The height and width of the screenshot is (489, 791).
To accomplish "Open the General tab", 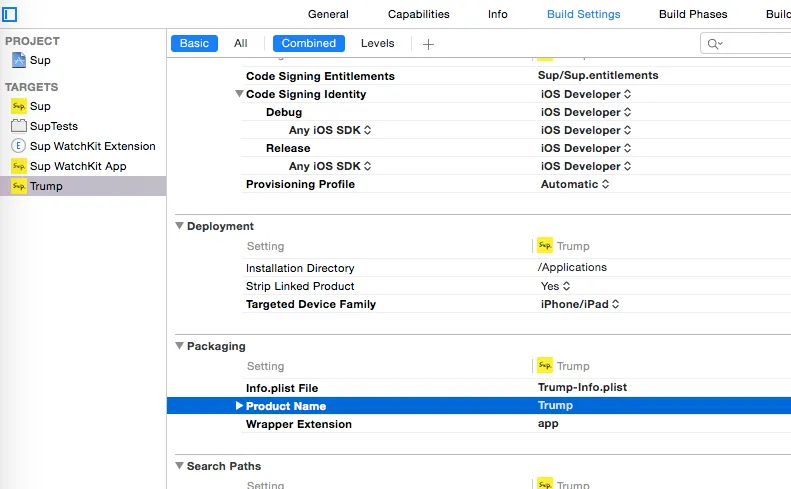I will (328, 14).
